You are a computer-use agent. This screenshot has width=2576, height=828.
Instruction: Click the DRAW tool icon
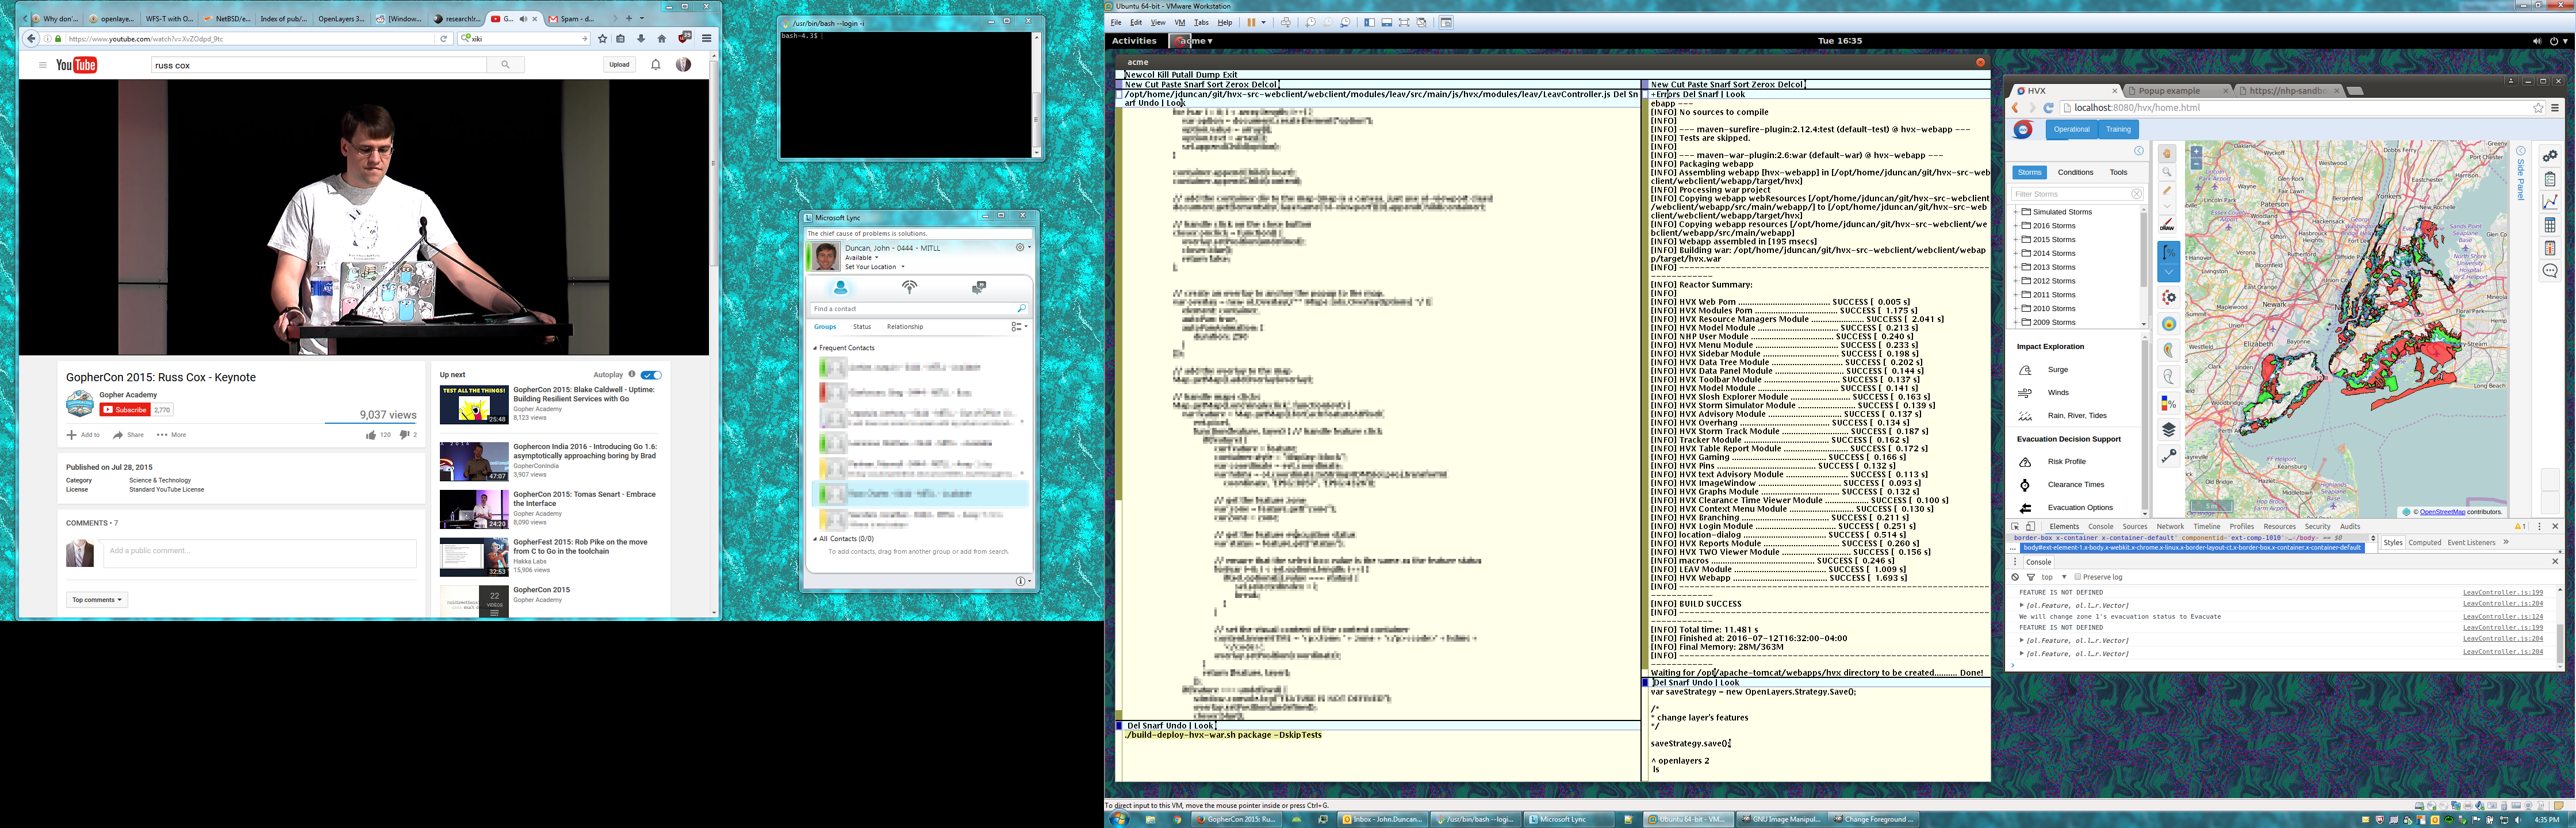(x=2167, y=225)
